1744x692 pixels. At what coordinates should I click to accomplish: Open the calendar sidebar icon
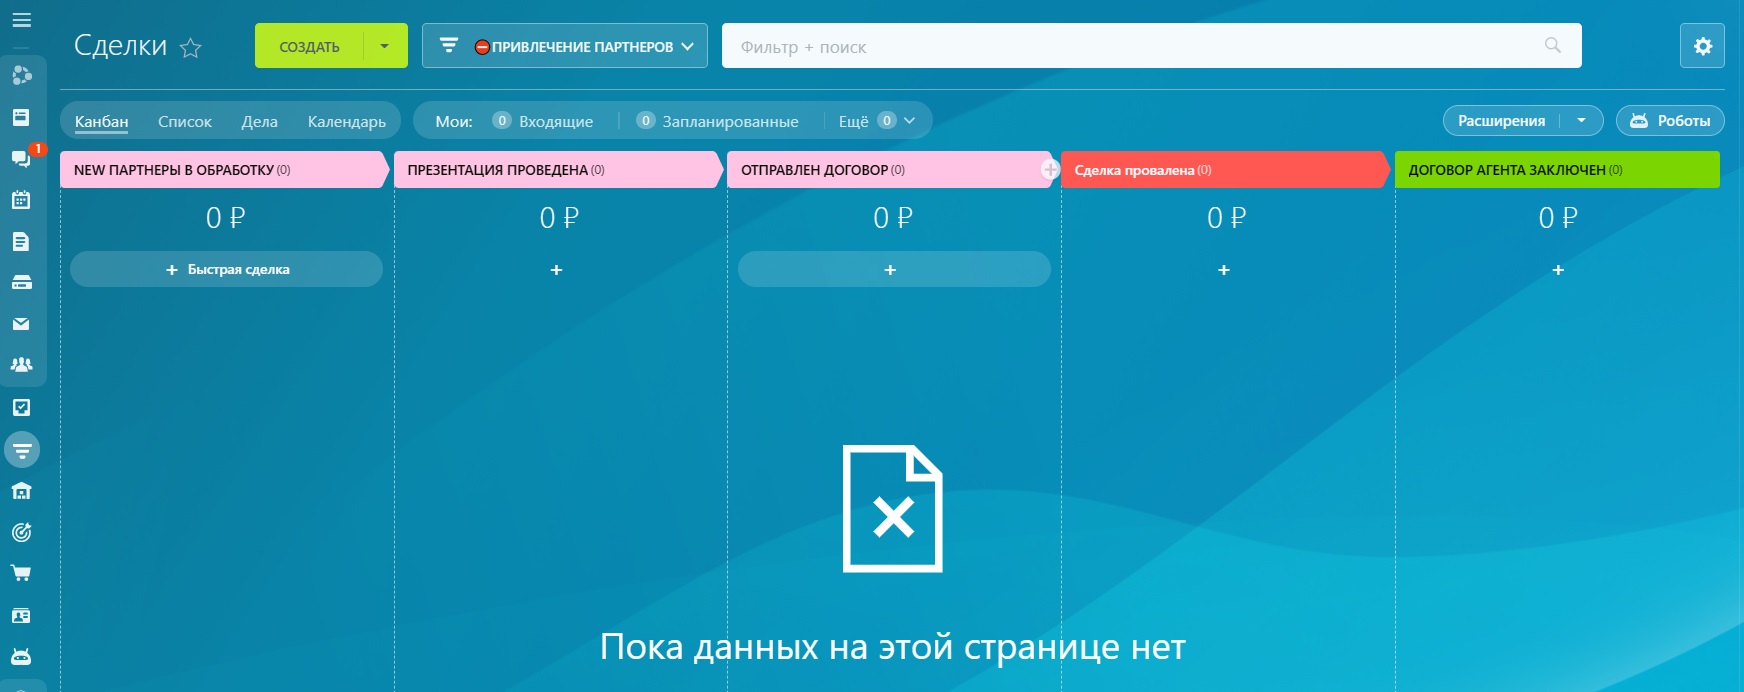point(21,200)
